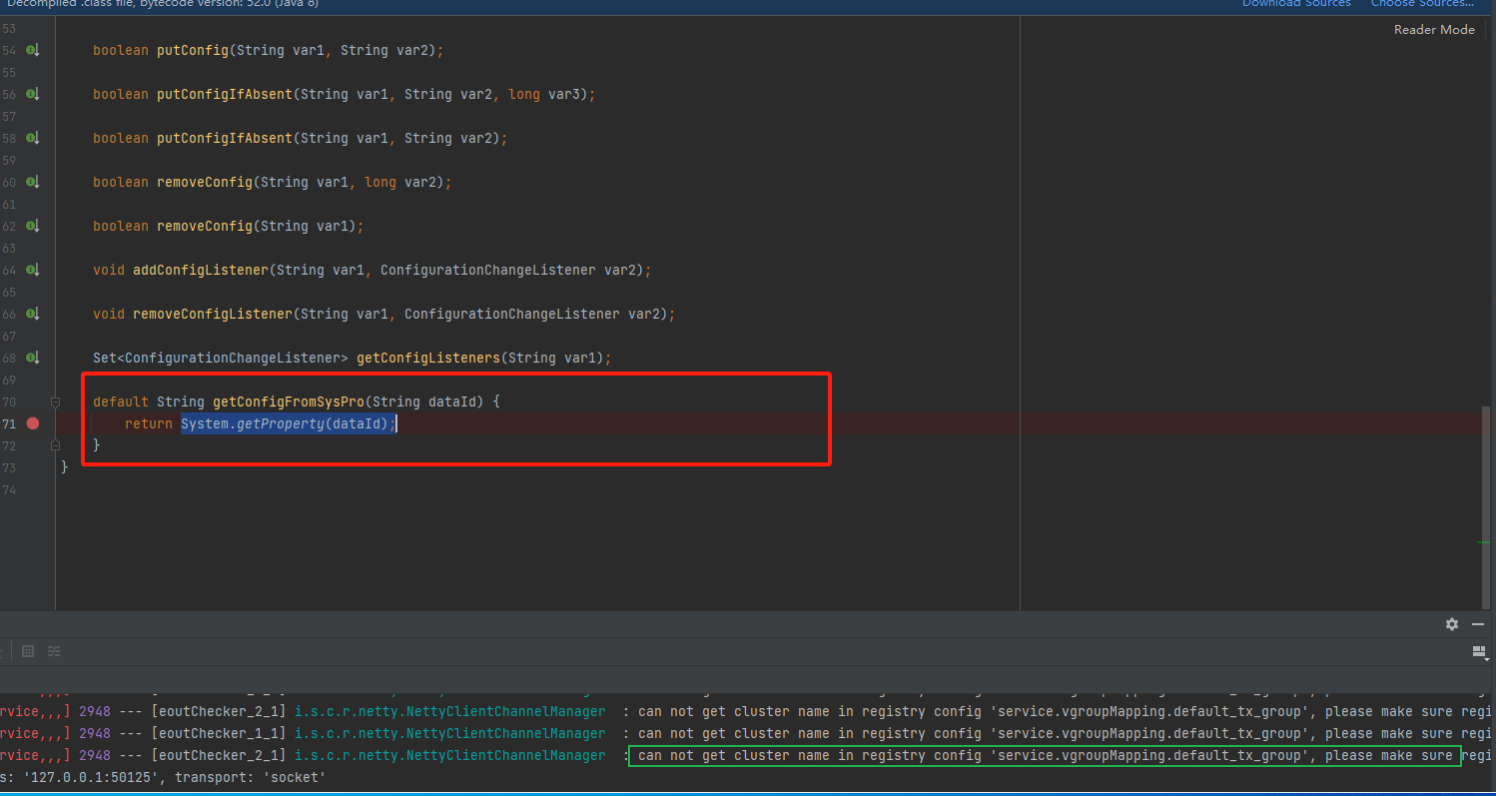Image resolution: width=1496 pixels, height=796 pixels.
Task: Click the table view icon in console toolbar
Action: tap(28, 651)
